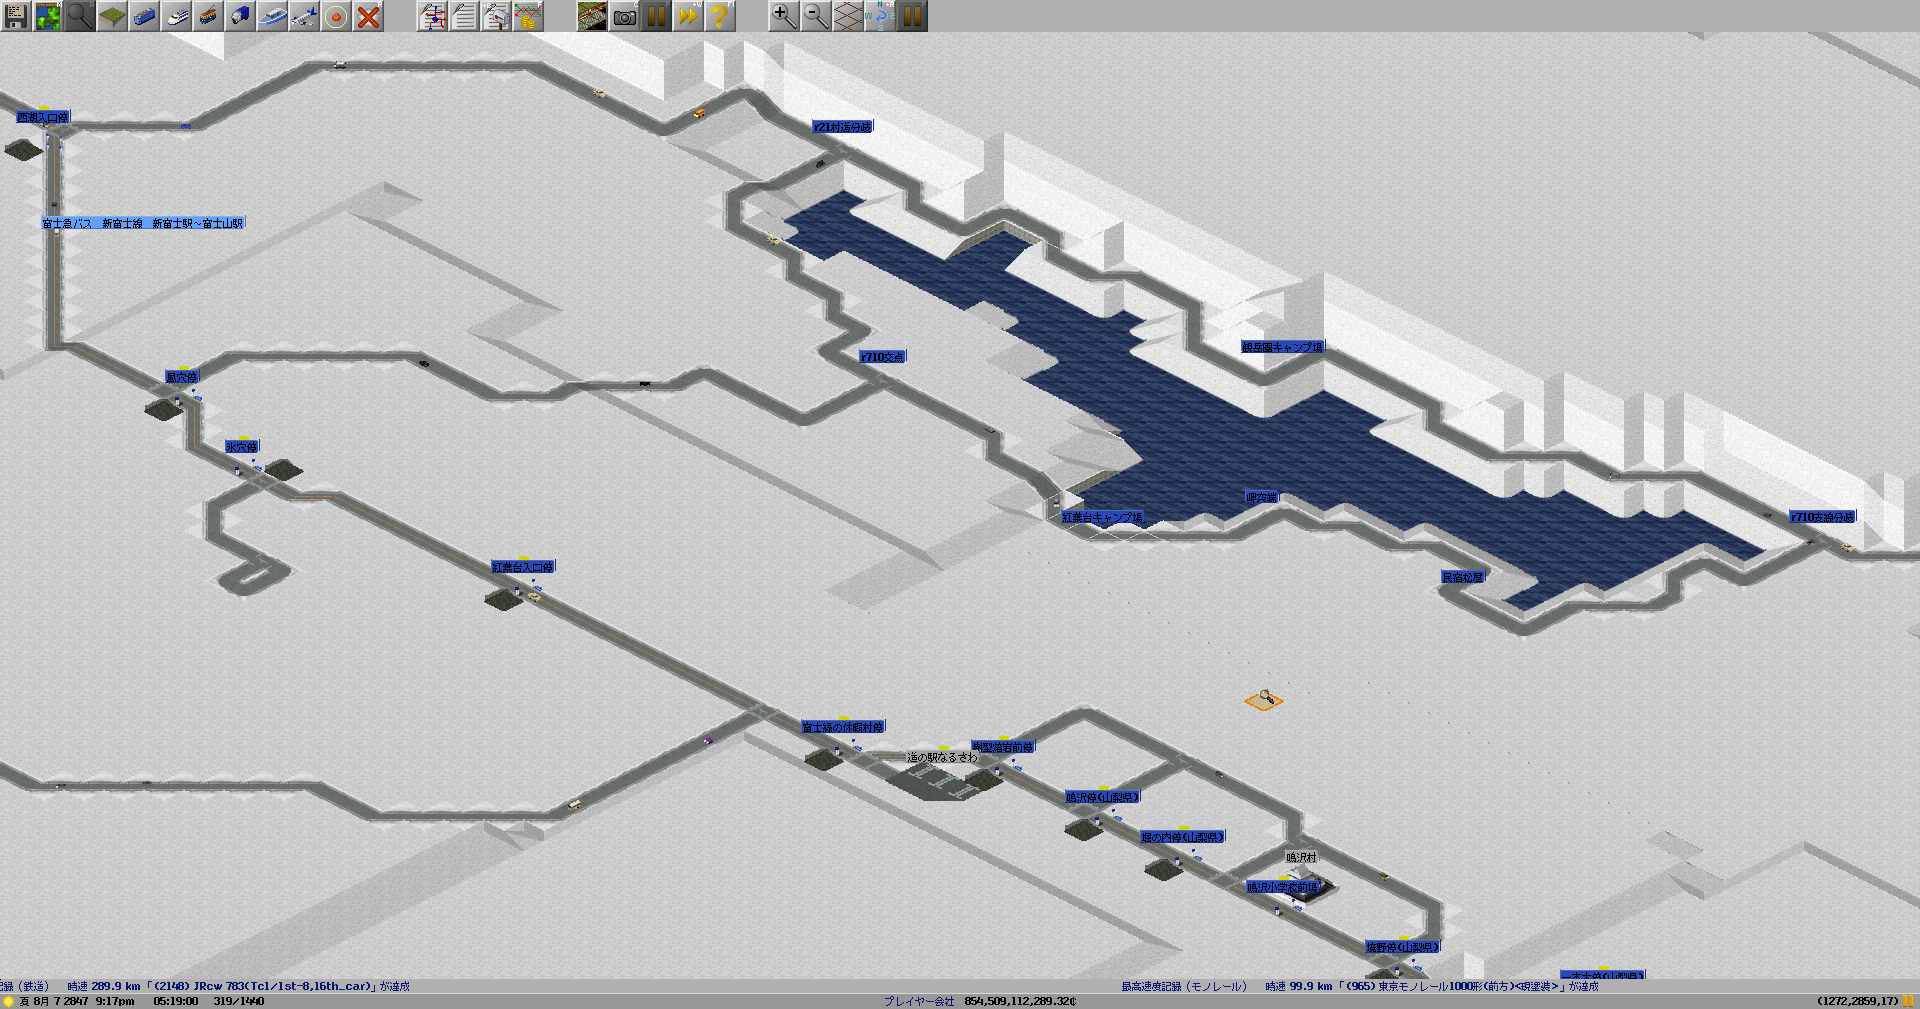Click the floppy disk save/load icon
Image resolution: width=1920 pixels, height=1009 pixels.
(16, 16)
